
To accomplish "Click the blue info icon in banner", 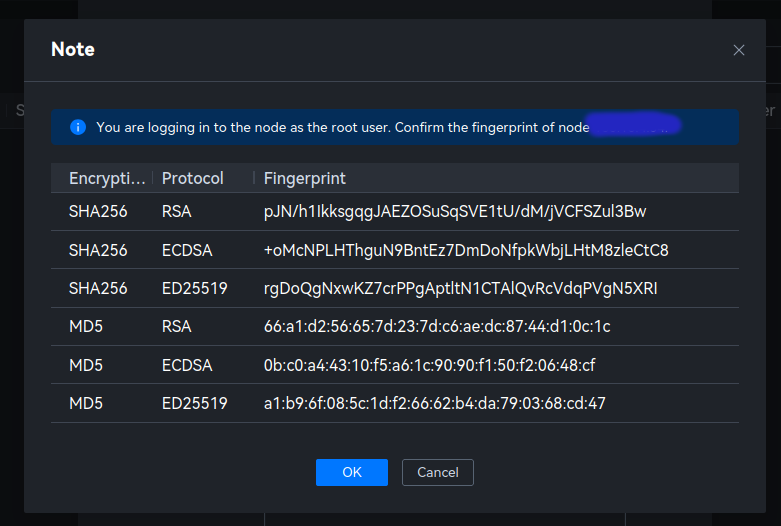I will 78,127.
